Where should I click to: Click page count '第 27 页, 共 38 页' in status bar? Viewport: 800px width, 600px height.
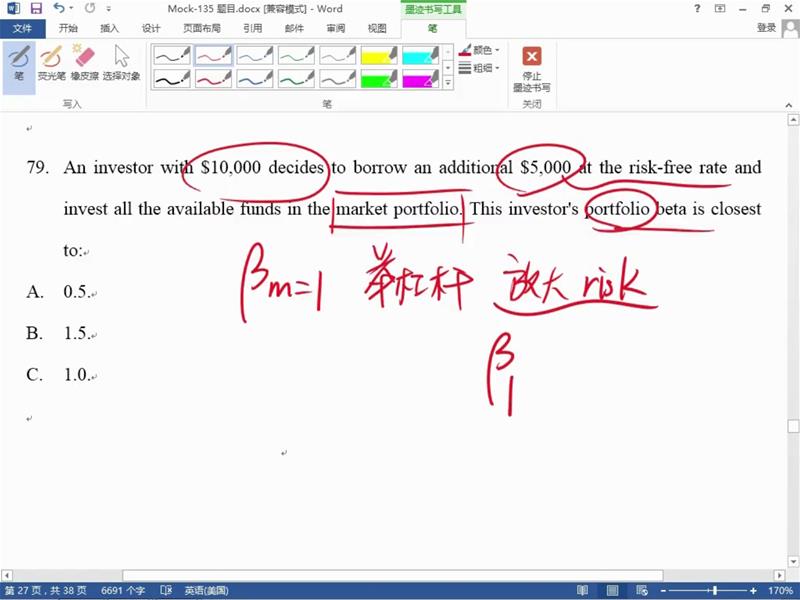pos(46,591)
